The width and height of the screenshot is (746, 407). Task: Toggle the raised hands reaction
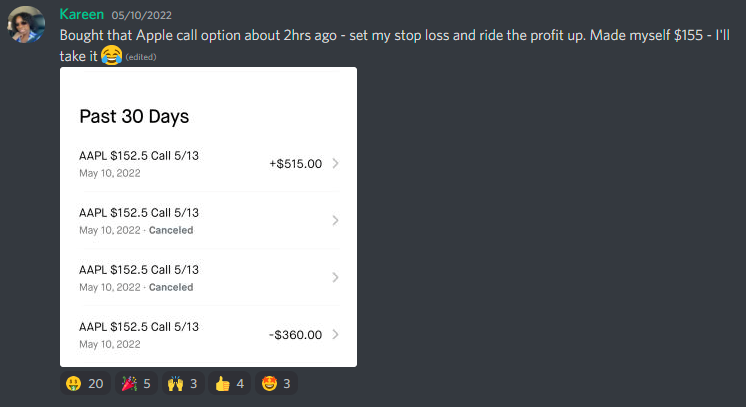pos(183,384)
